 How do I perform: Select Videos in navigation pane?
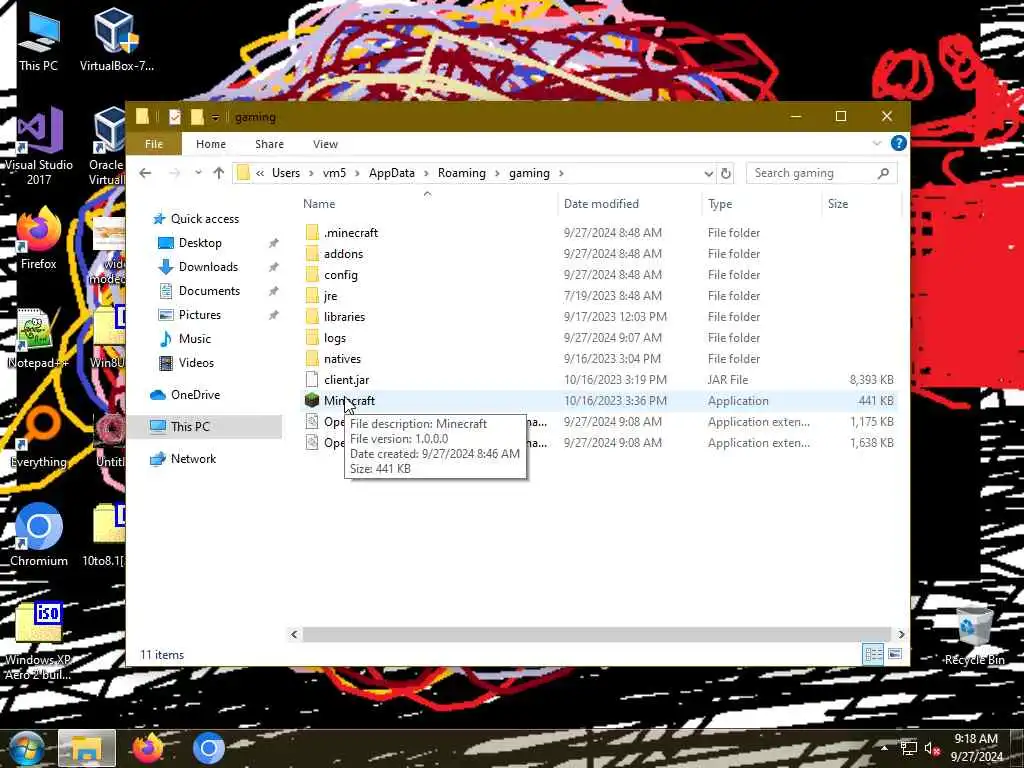[x=196, y=363]
